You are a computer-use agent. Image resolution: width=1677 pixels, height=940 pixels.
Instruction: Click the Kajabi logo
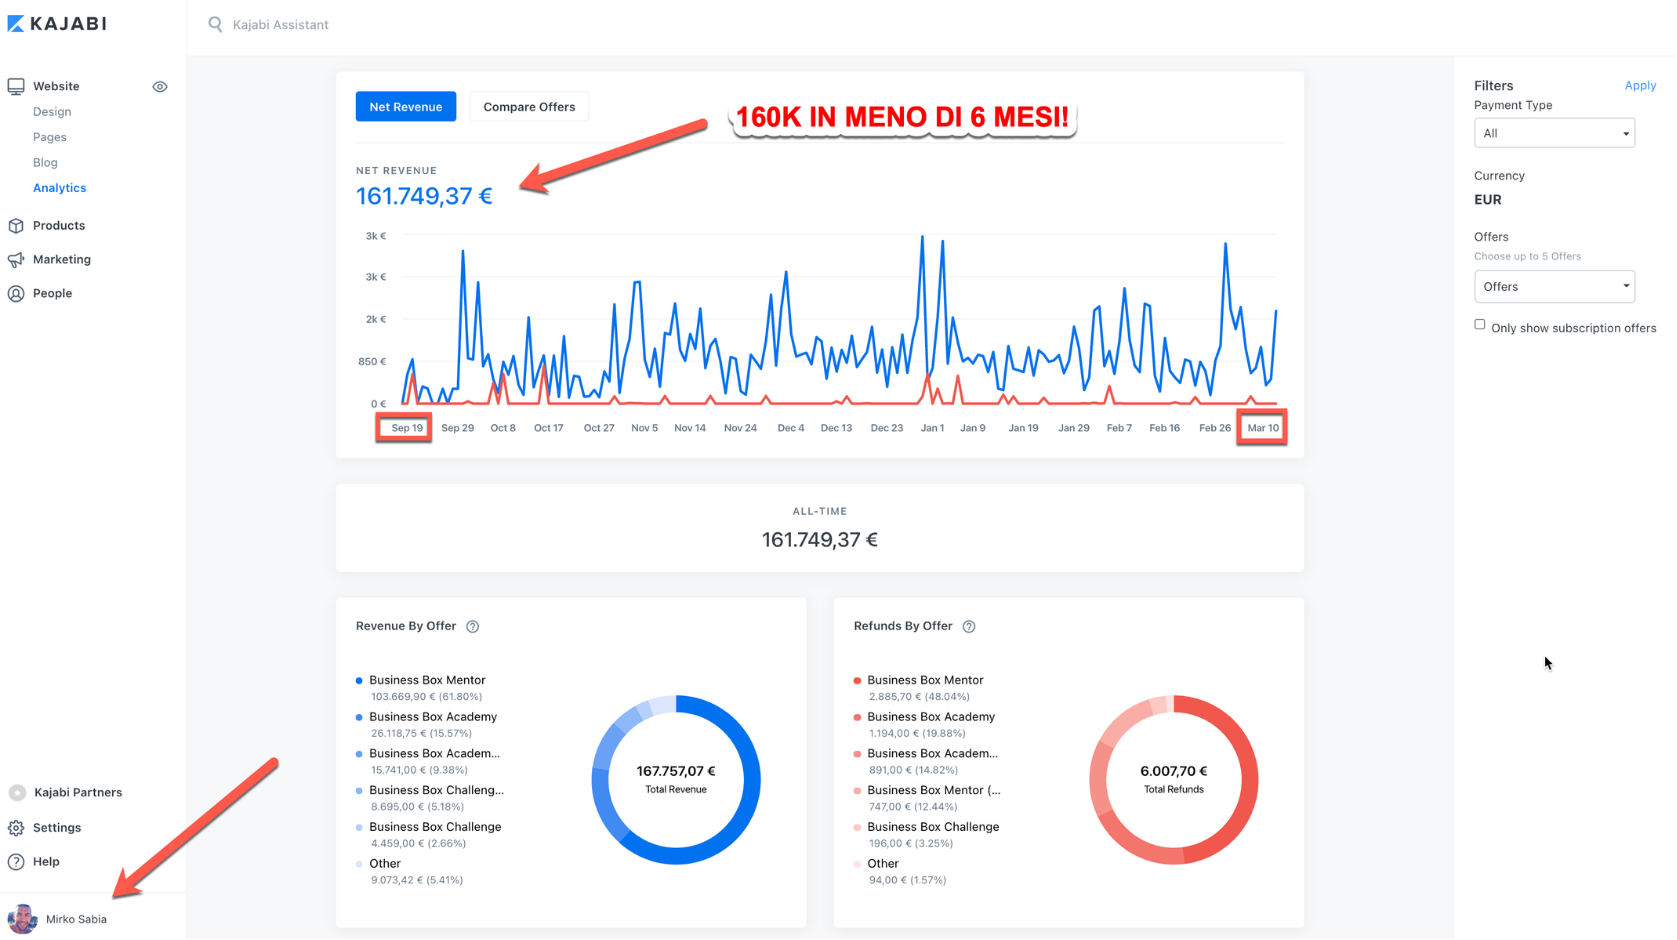(57, 24)
